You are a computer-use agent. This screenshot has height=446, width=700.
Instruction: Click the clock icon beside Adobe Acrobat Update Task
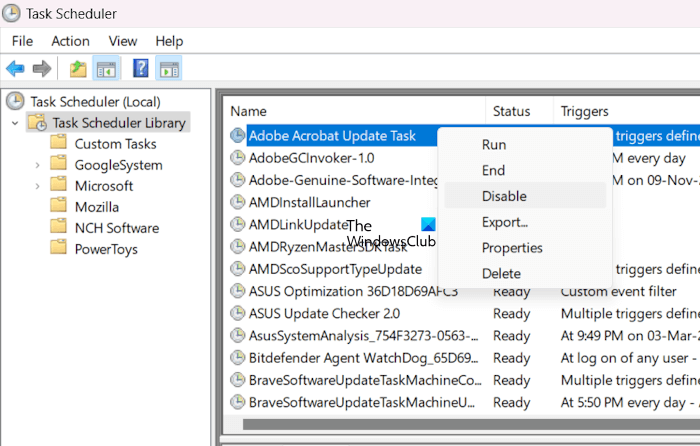click(238, 135)
